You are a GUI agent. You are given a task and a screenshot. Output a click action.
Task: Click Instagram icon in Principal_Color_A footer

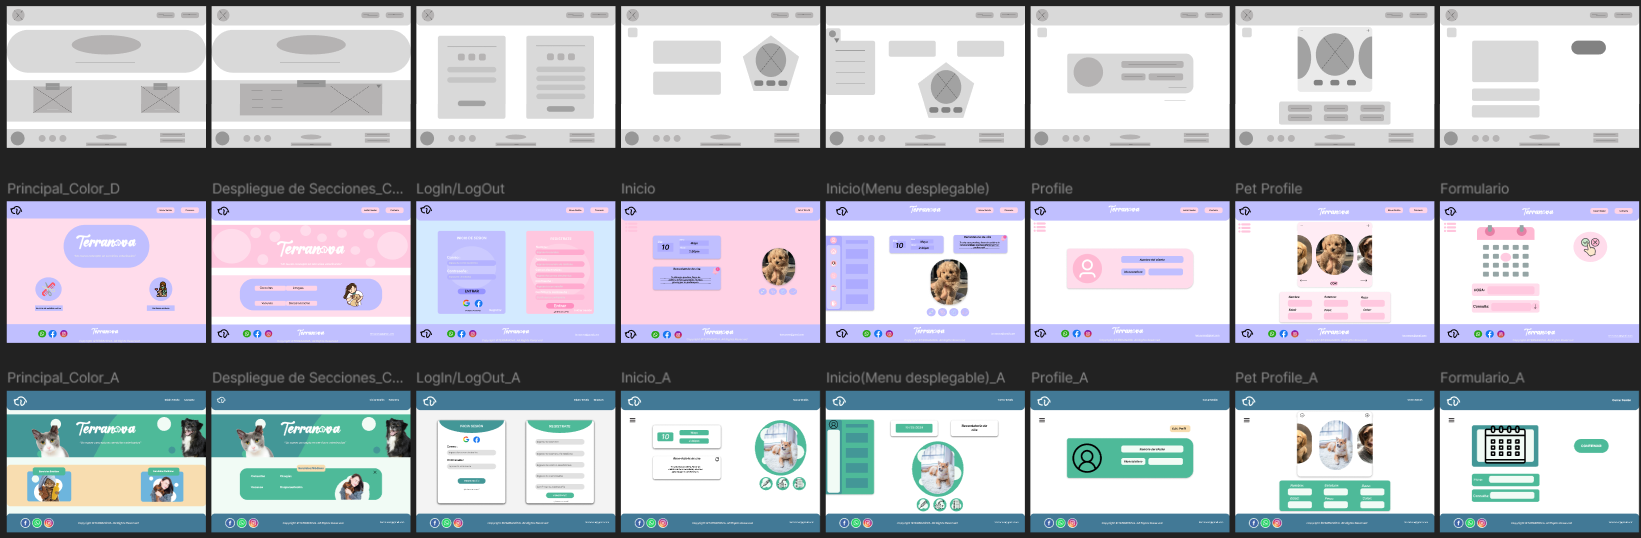48,523
